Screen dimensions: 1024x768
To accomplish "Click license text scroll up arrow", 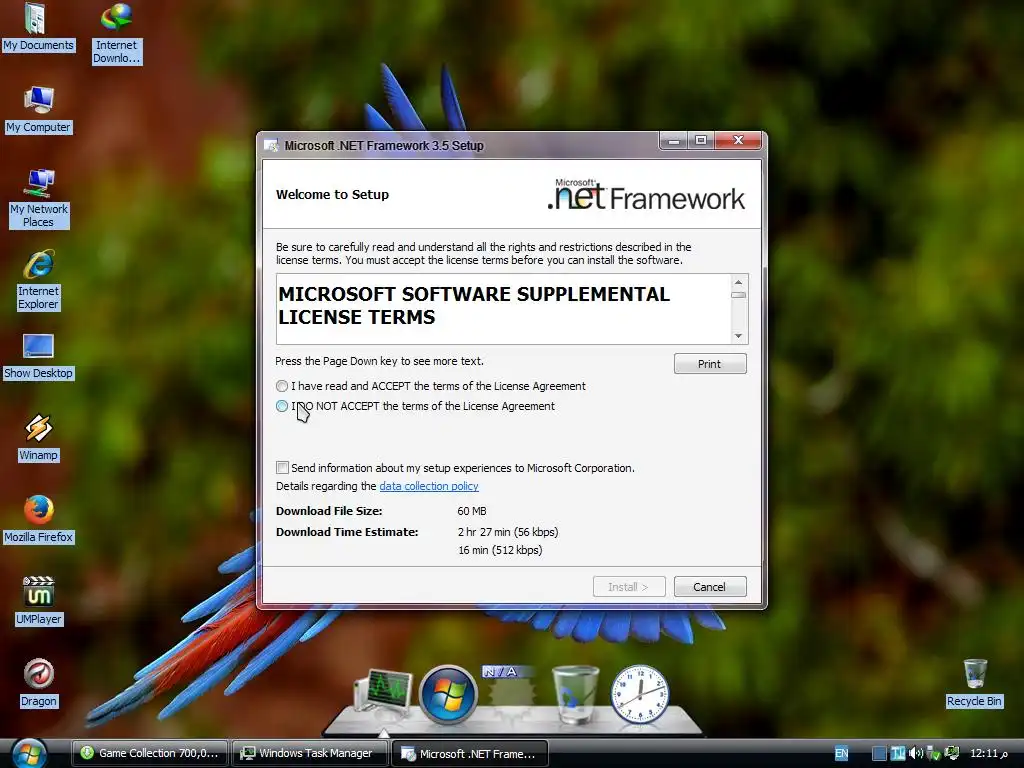I will click(739, 282).
